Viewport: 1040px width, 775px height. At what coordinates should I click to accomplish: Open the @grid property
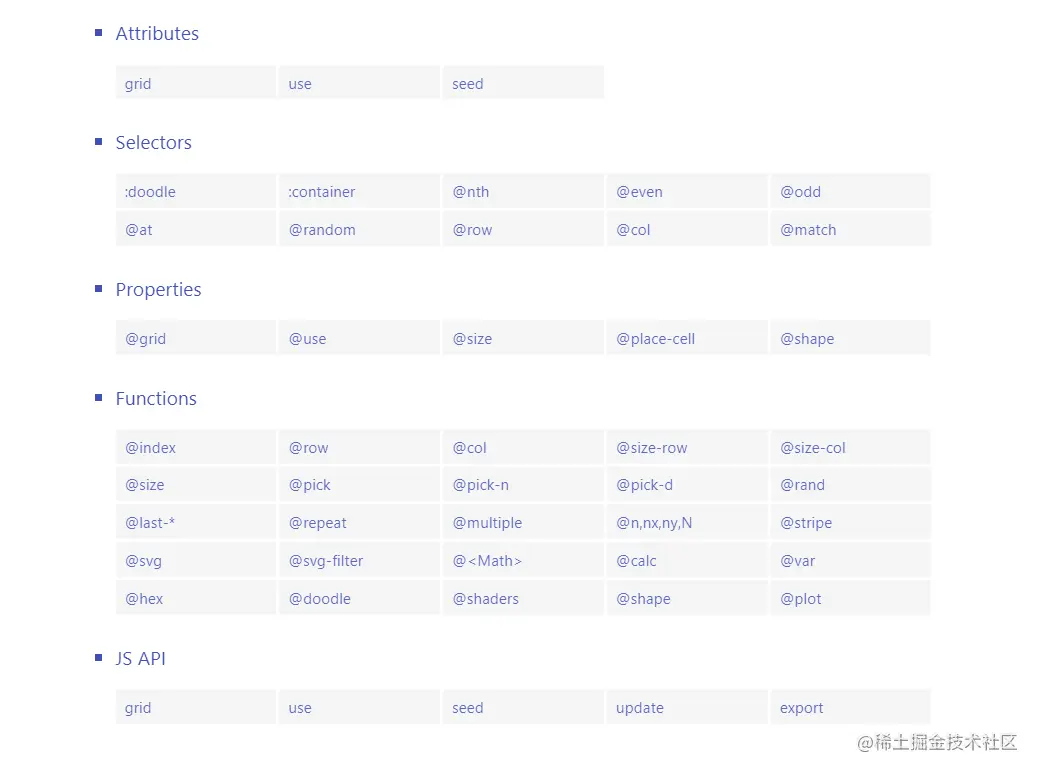(x=196, y=338)
